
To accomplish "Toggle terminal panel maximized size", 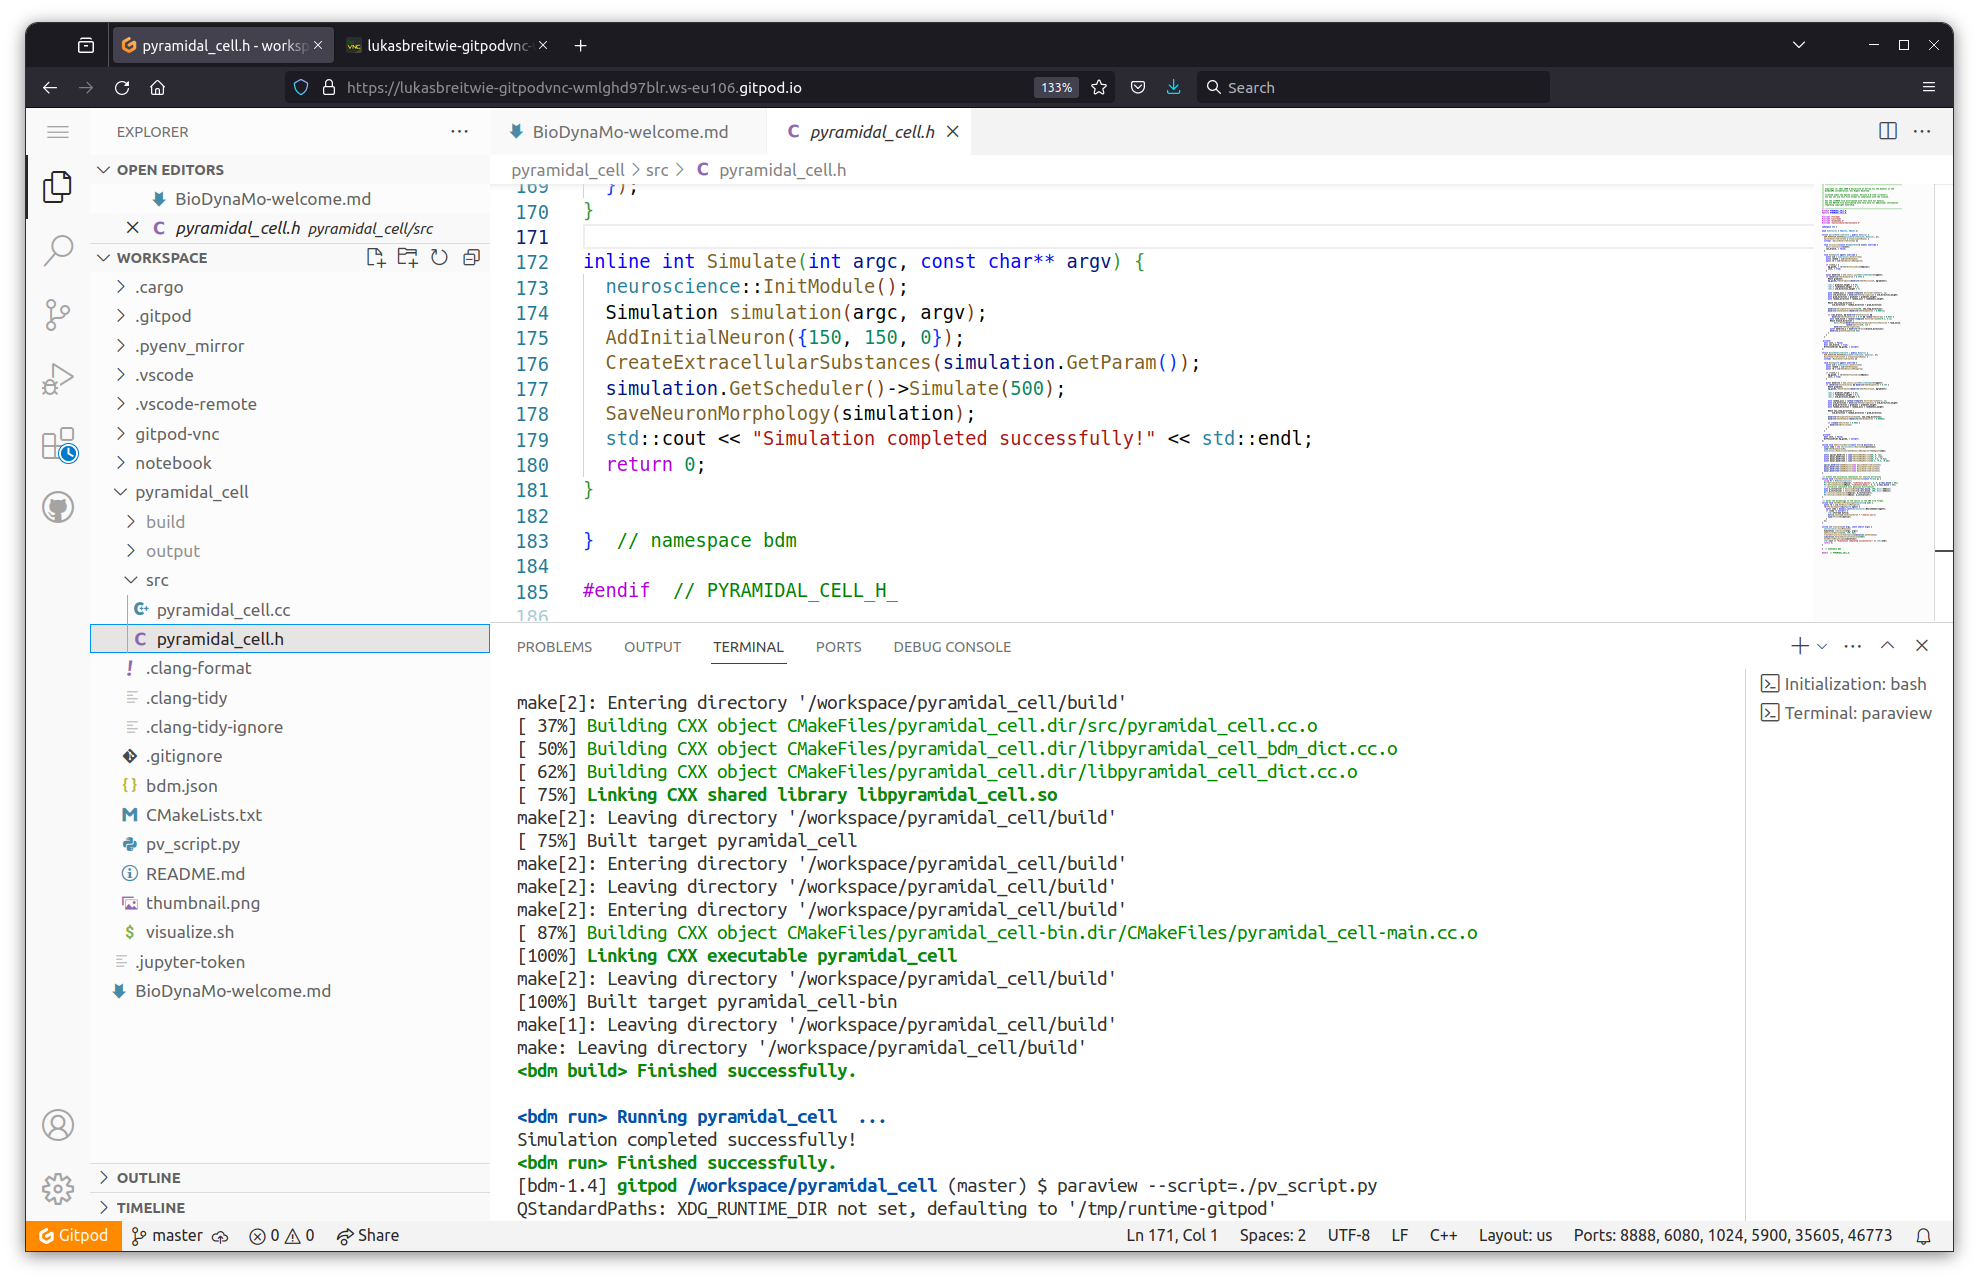I will click(1887, 646).
